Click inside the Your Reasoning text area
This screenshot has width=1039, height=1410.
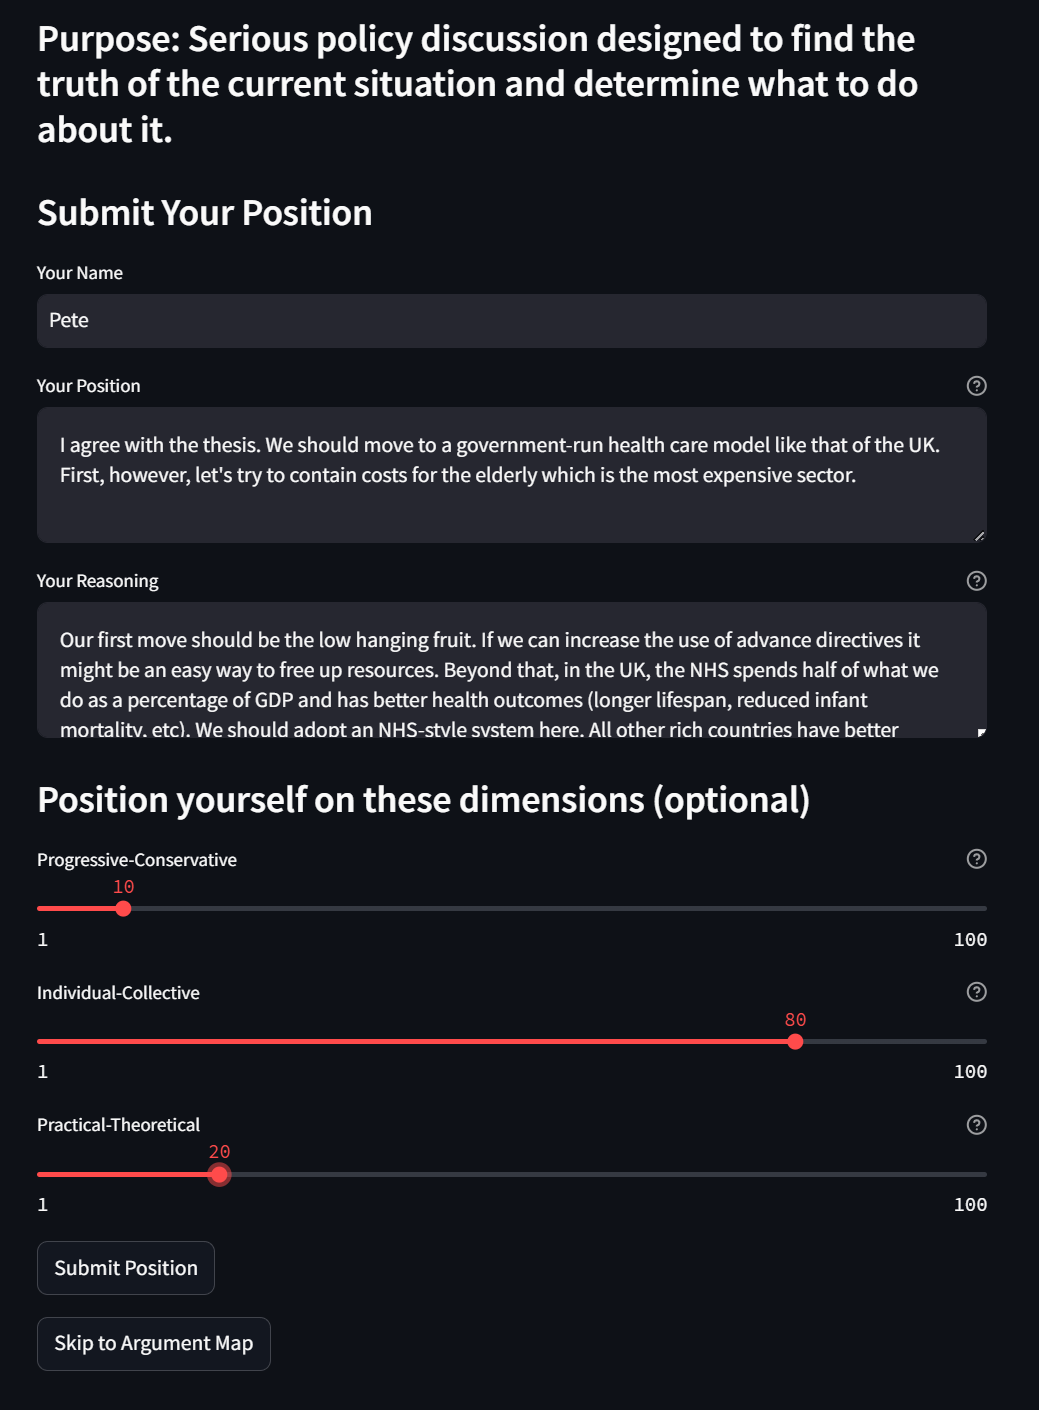coord(511,670)
